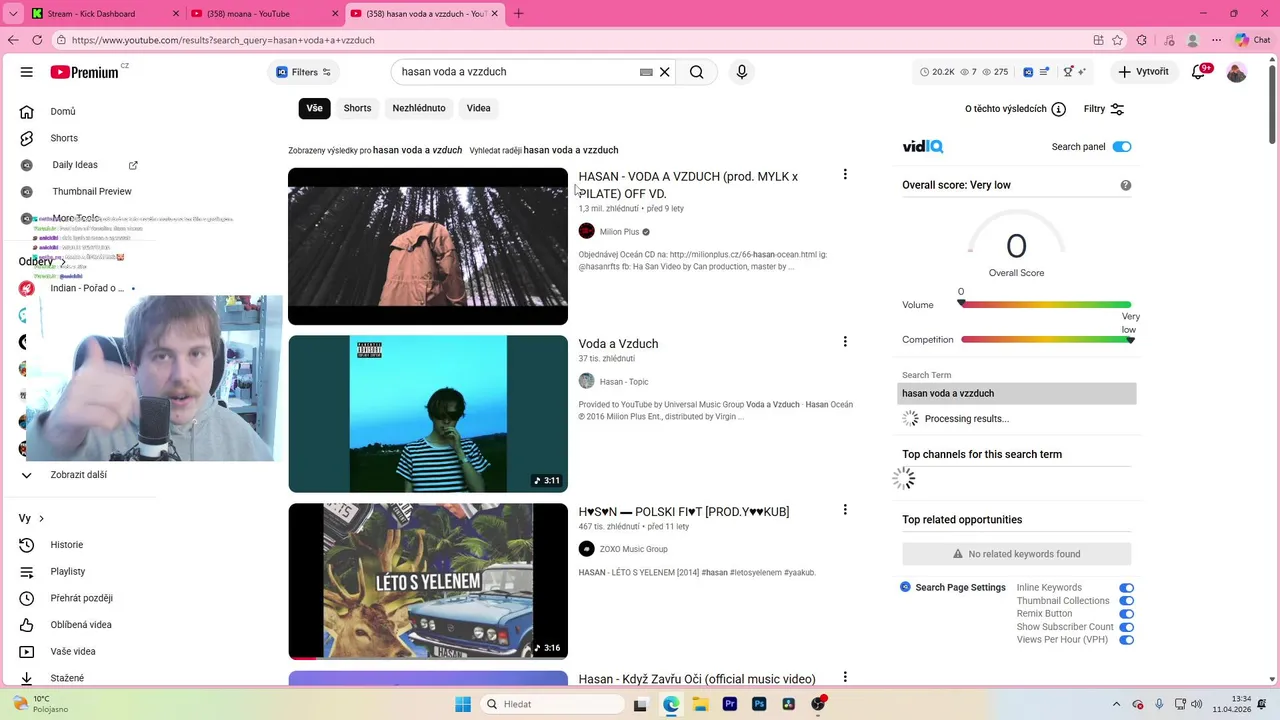Open Milion Plus channel avatar
The height and width of the screenshot is (720, 1280).
pyautogui.click(x=587, y=231)
